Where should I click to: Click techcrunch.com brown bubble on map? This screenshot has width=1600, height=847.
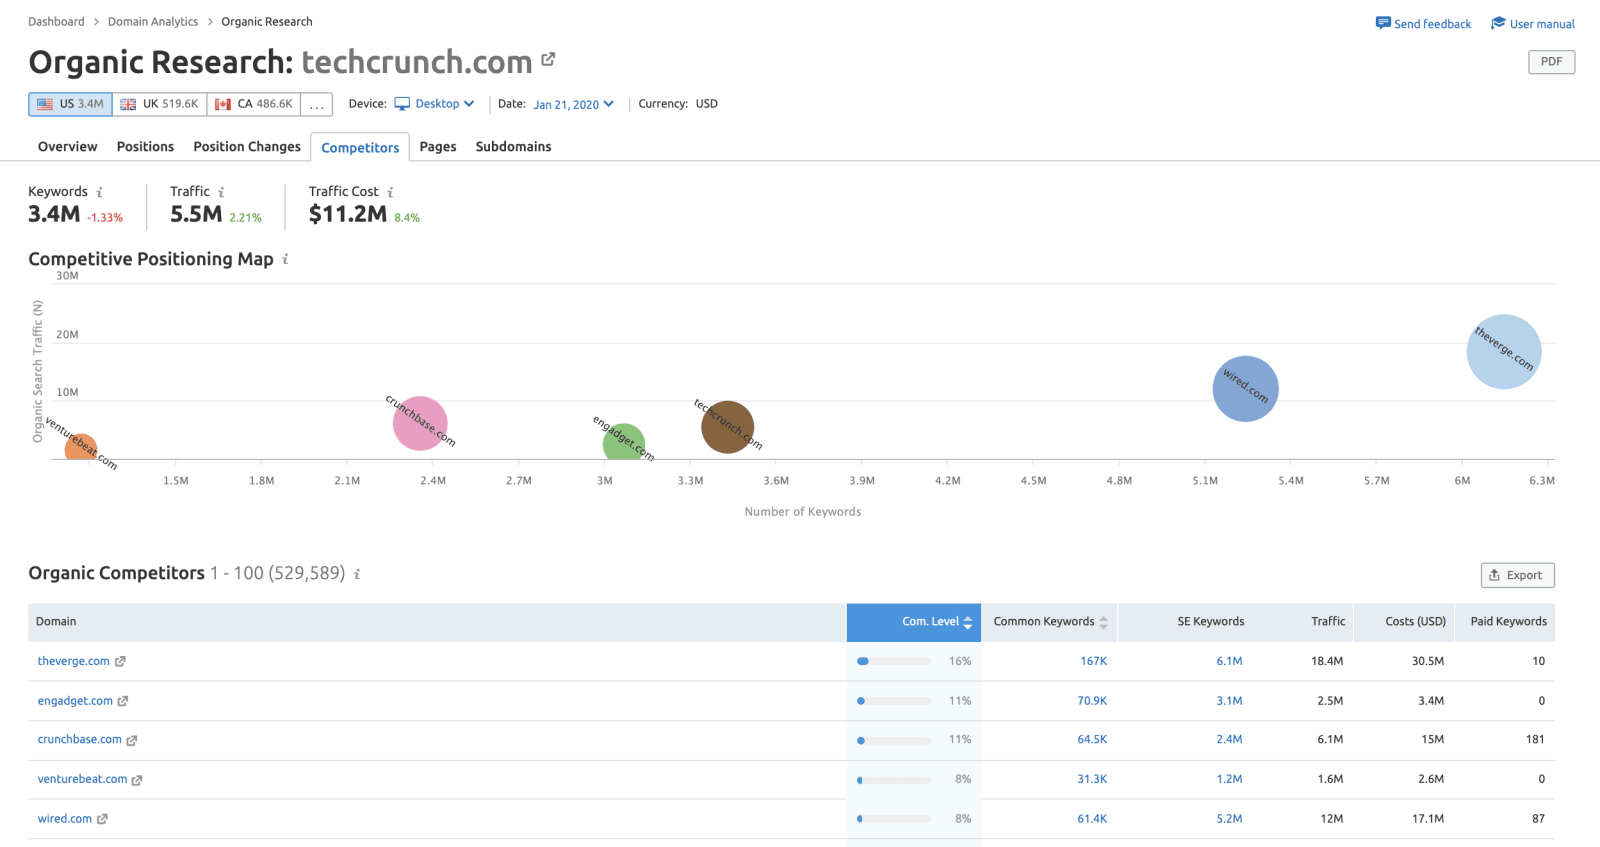[727, 427]
